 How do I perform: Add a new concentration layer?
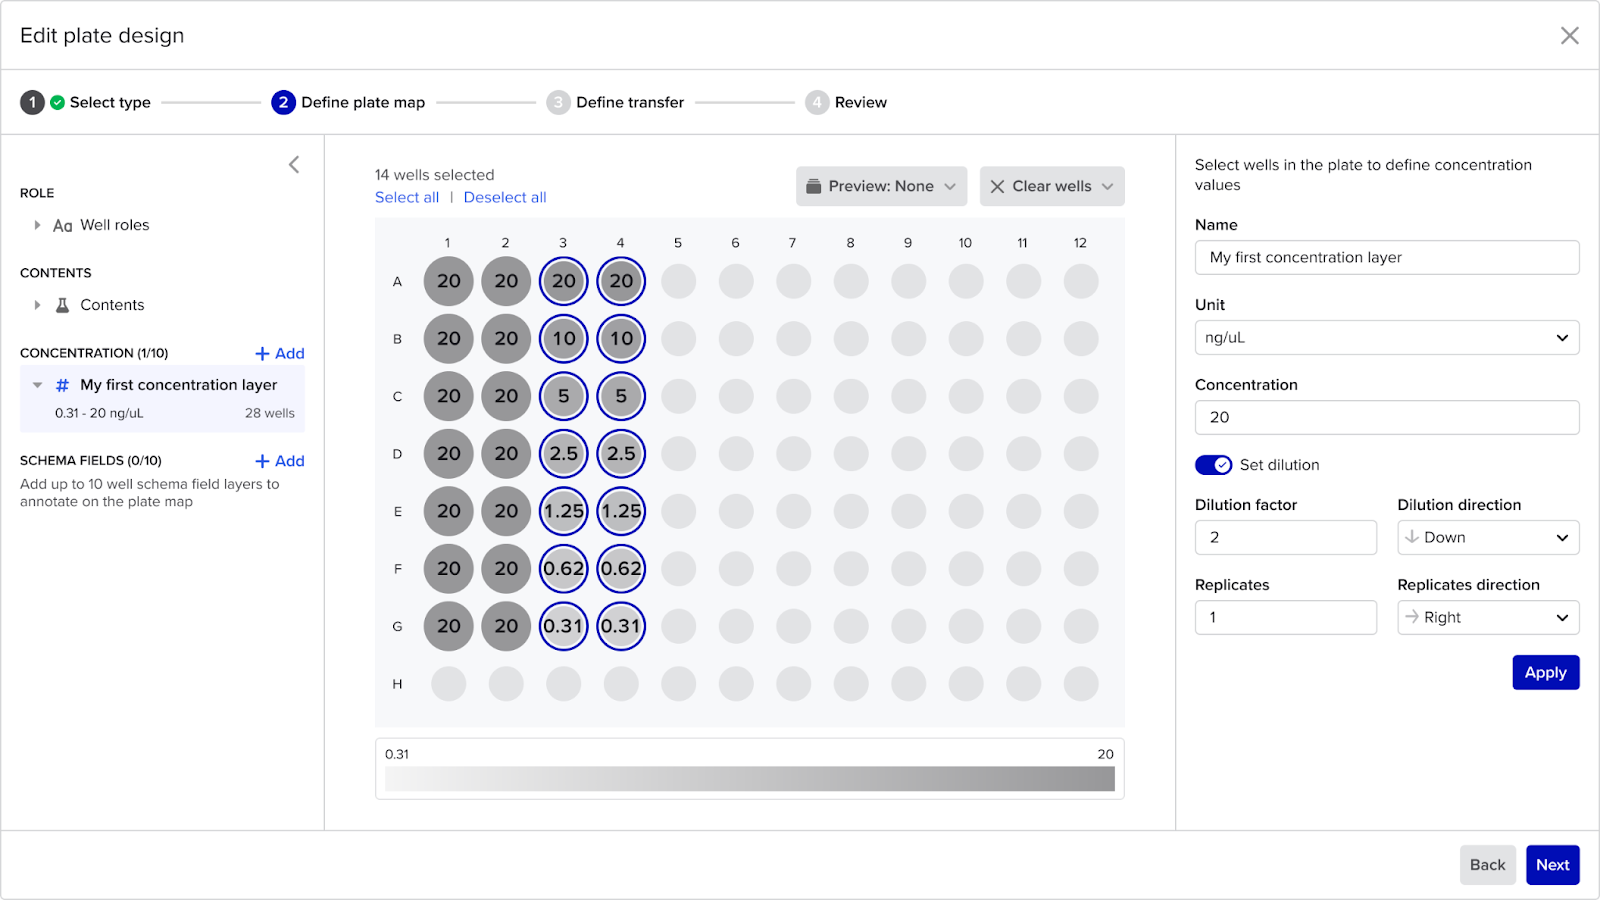pos(280,353)
